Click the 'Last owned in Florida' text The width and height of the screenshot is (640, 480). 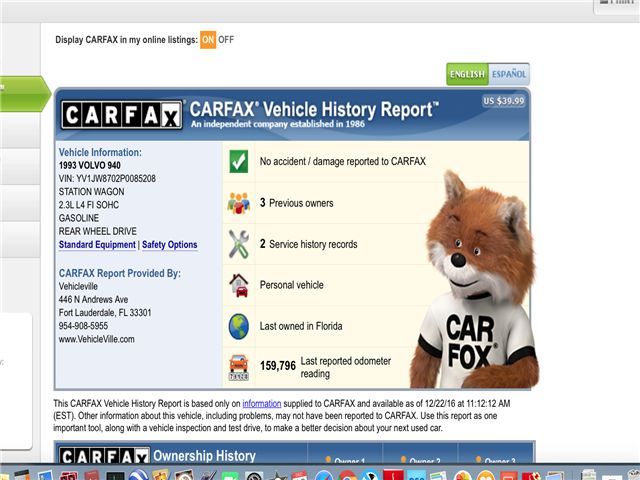pos(301,327)
